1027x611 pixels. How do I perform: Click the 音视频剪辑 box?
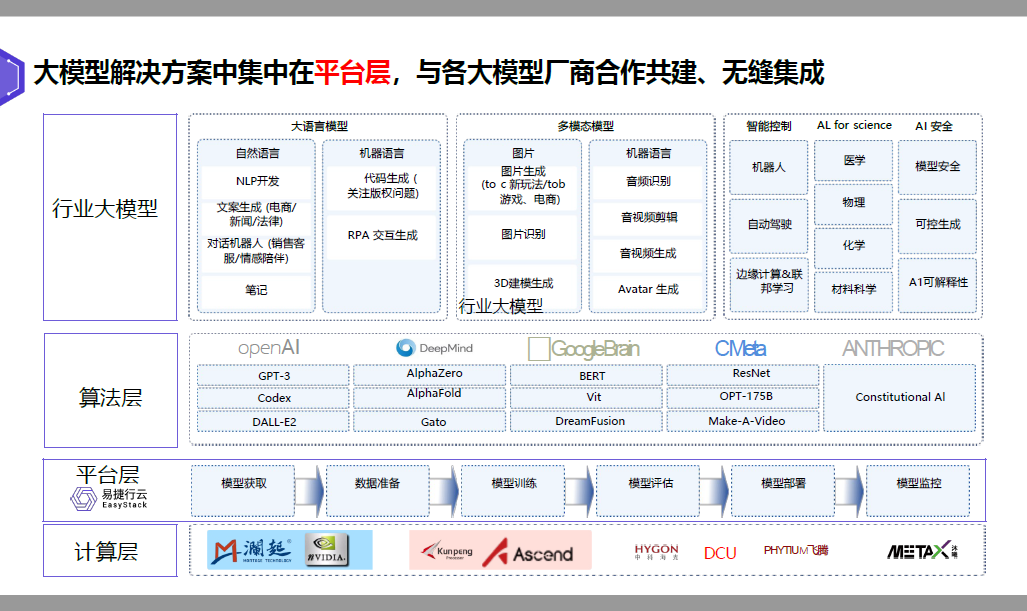(648, 217)
